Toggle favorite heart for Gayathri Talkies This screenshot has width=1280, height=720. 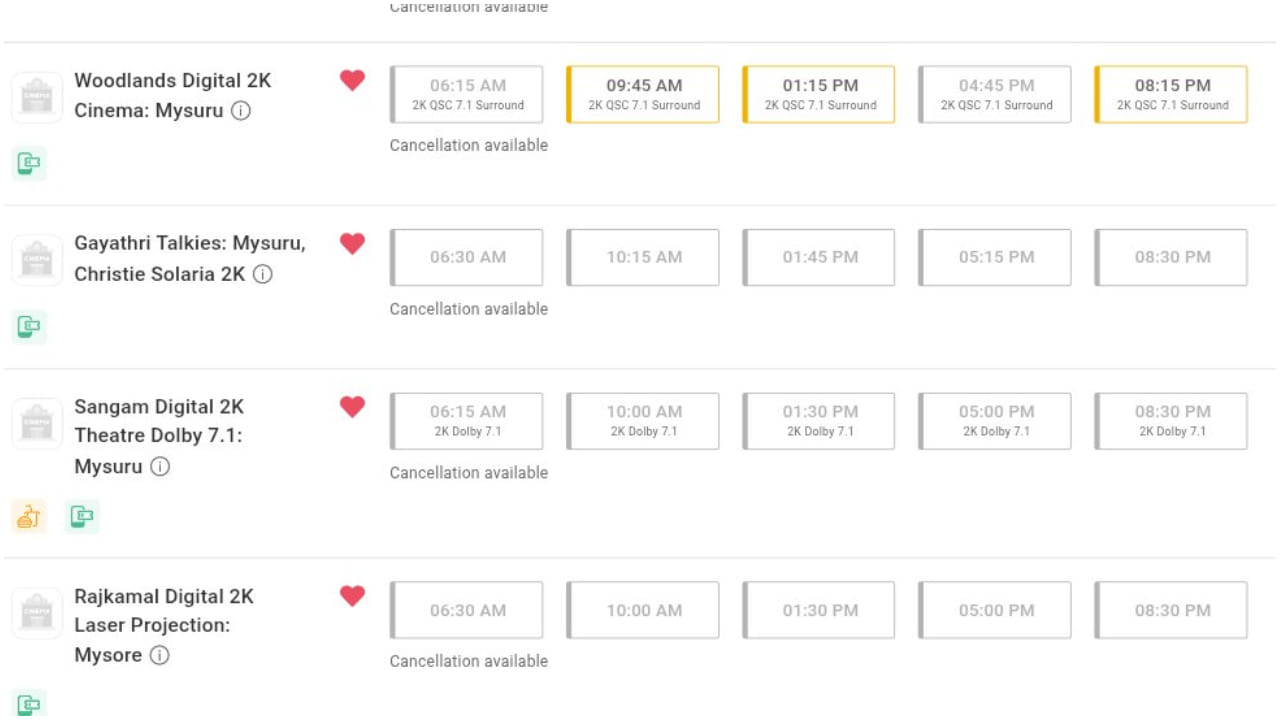pos(352,243)
